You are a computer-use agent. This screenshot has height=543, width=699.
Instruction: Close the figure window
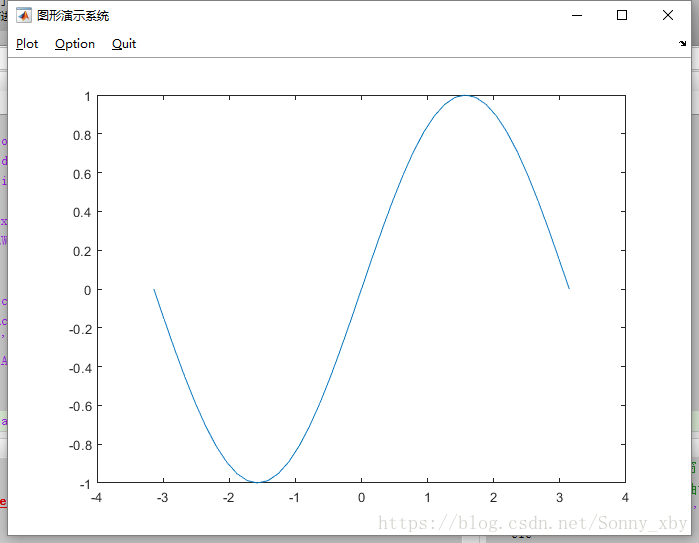coord(668,15)
